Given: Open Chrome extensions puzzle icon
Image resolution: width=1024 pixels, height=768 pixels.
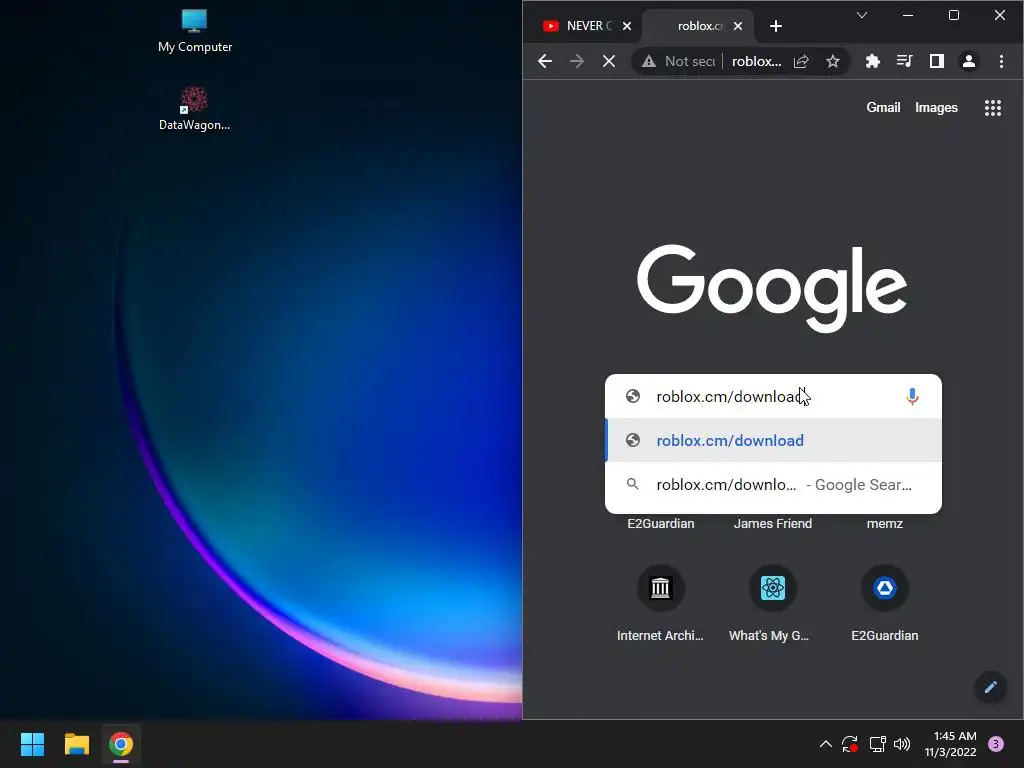Looking at the screenshot, I should click(x=872, y=61).
